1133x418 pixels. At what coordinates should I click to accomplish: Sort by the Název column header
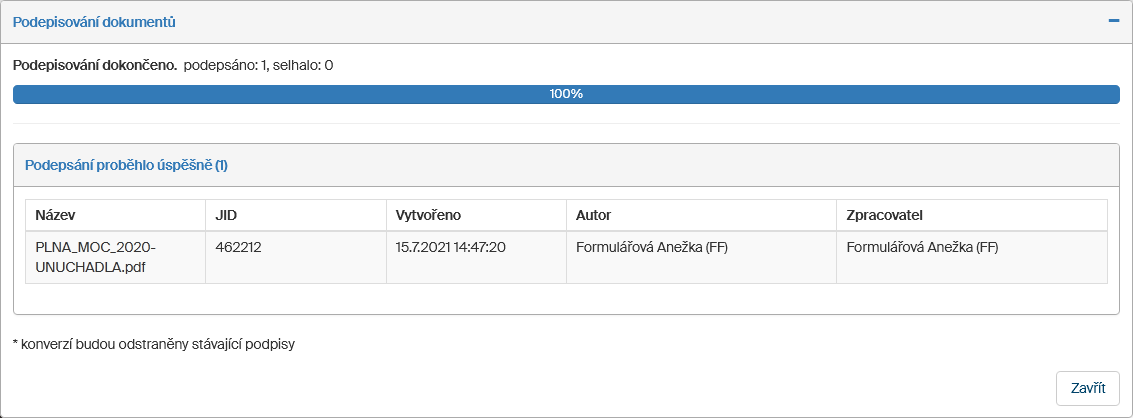56,215
